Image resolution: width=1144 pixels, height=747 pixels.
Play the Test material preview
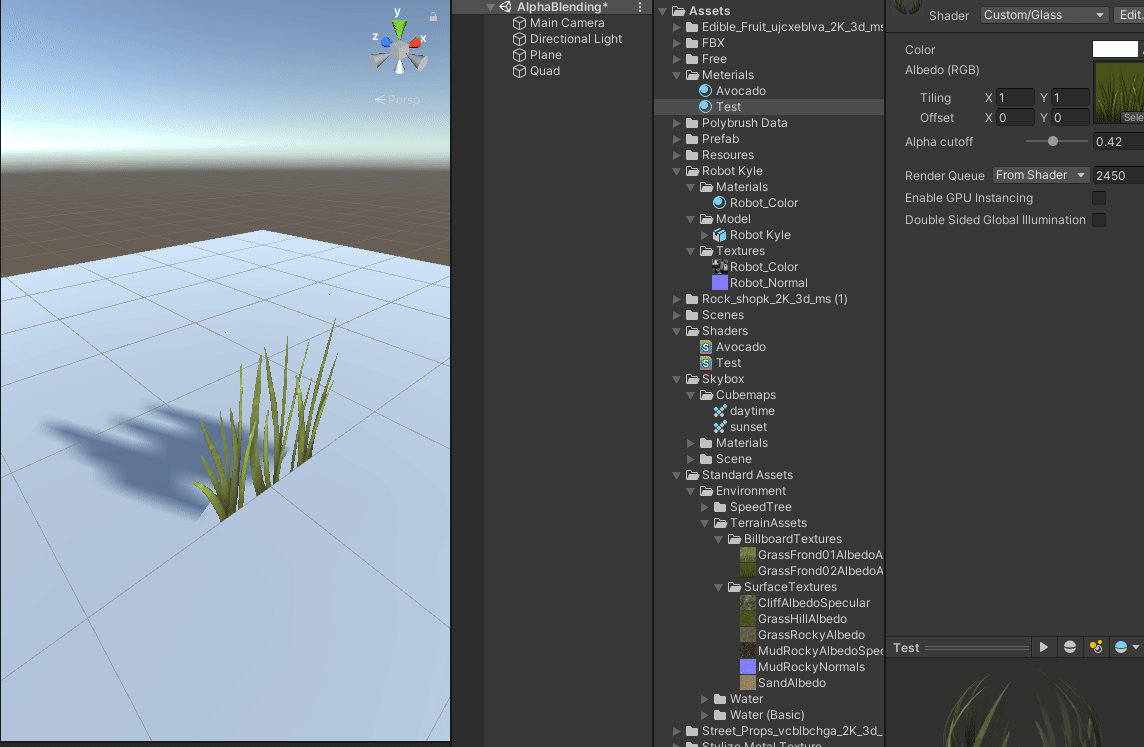[1044, 647]
